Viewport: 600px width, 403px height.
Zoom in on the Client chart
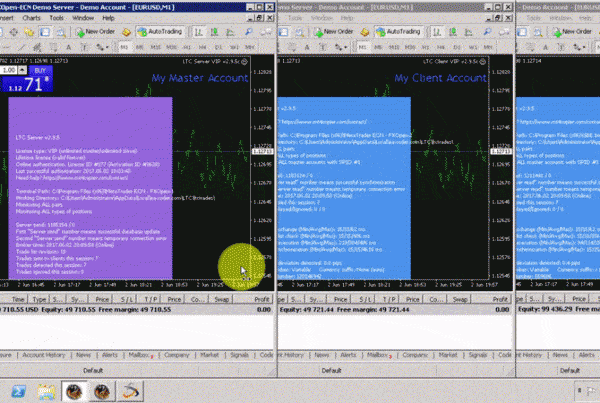pyautogui.click(x=487, y=33)
